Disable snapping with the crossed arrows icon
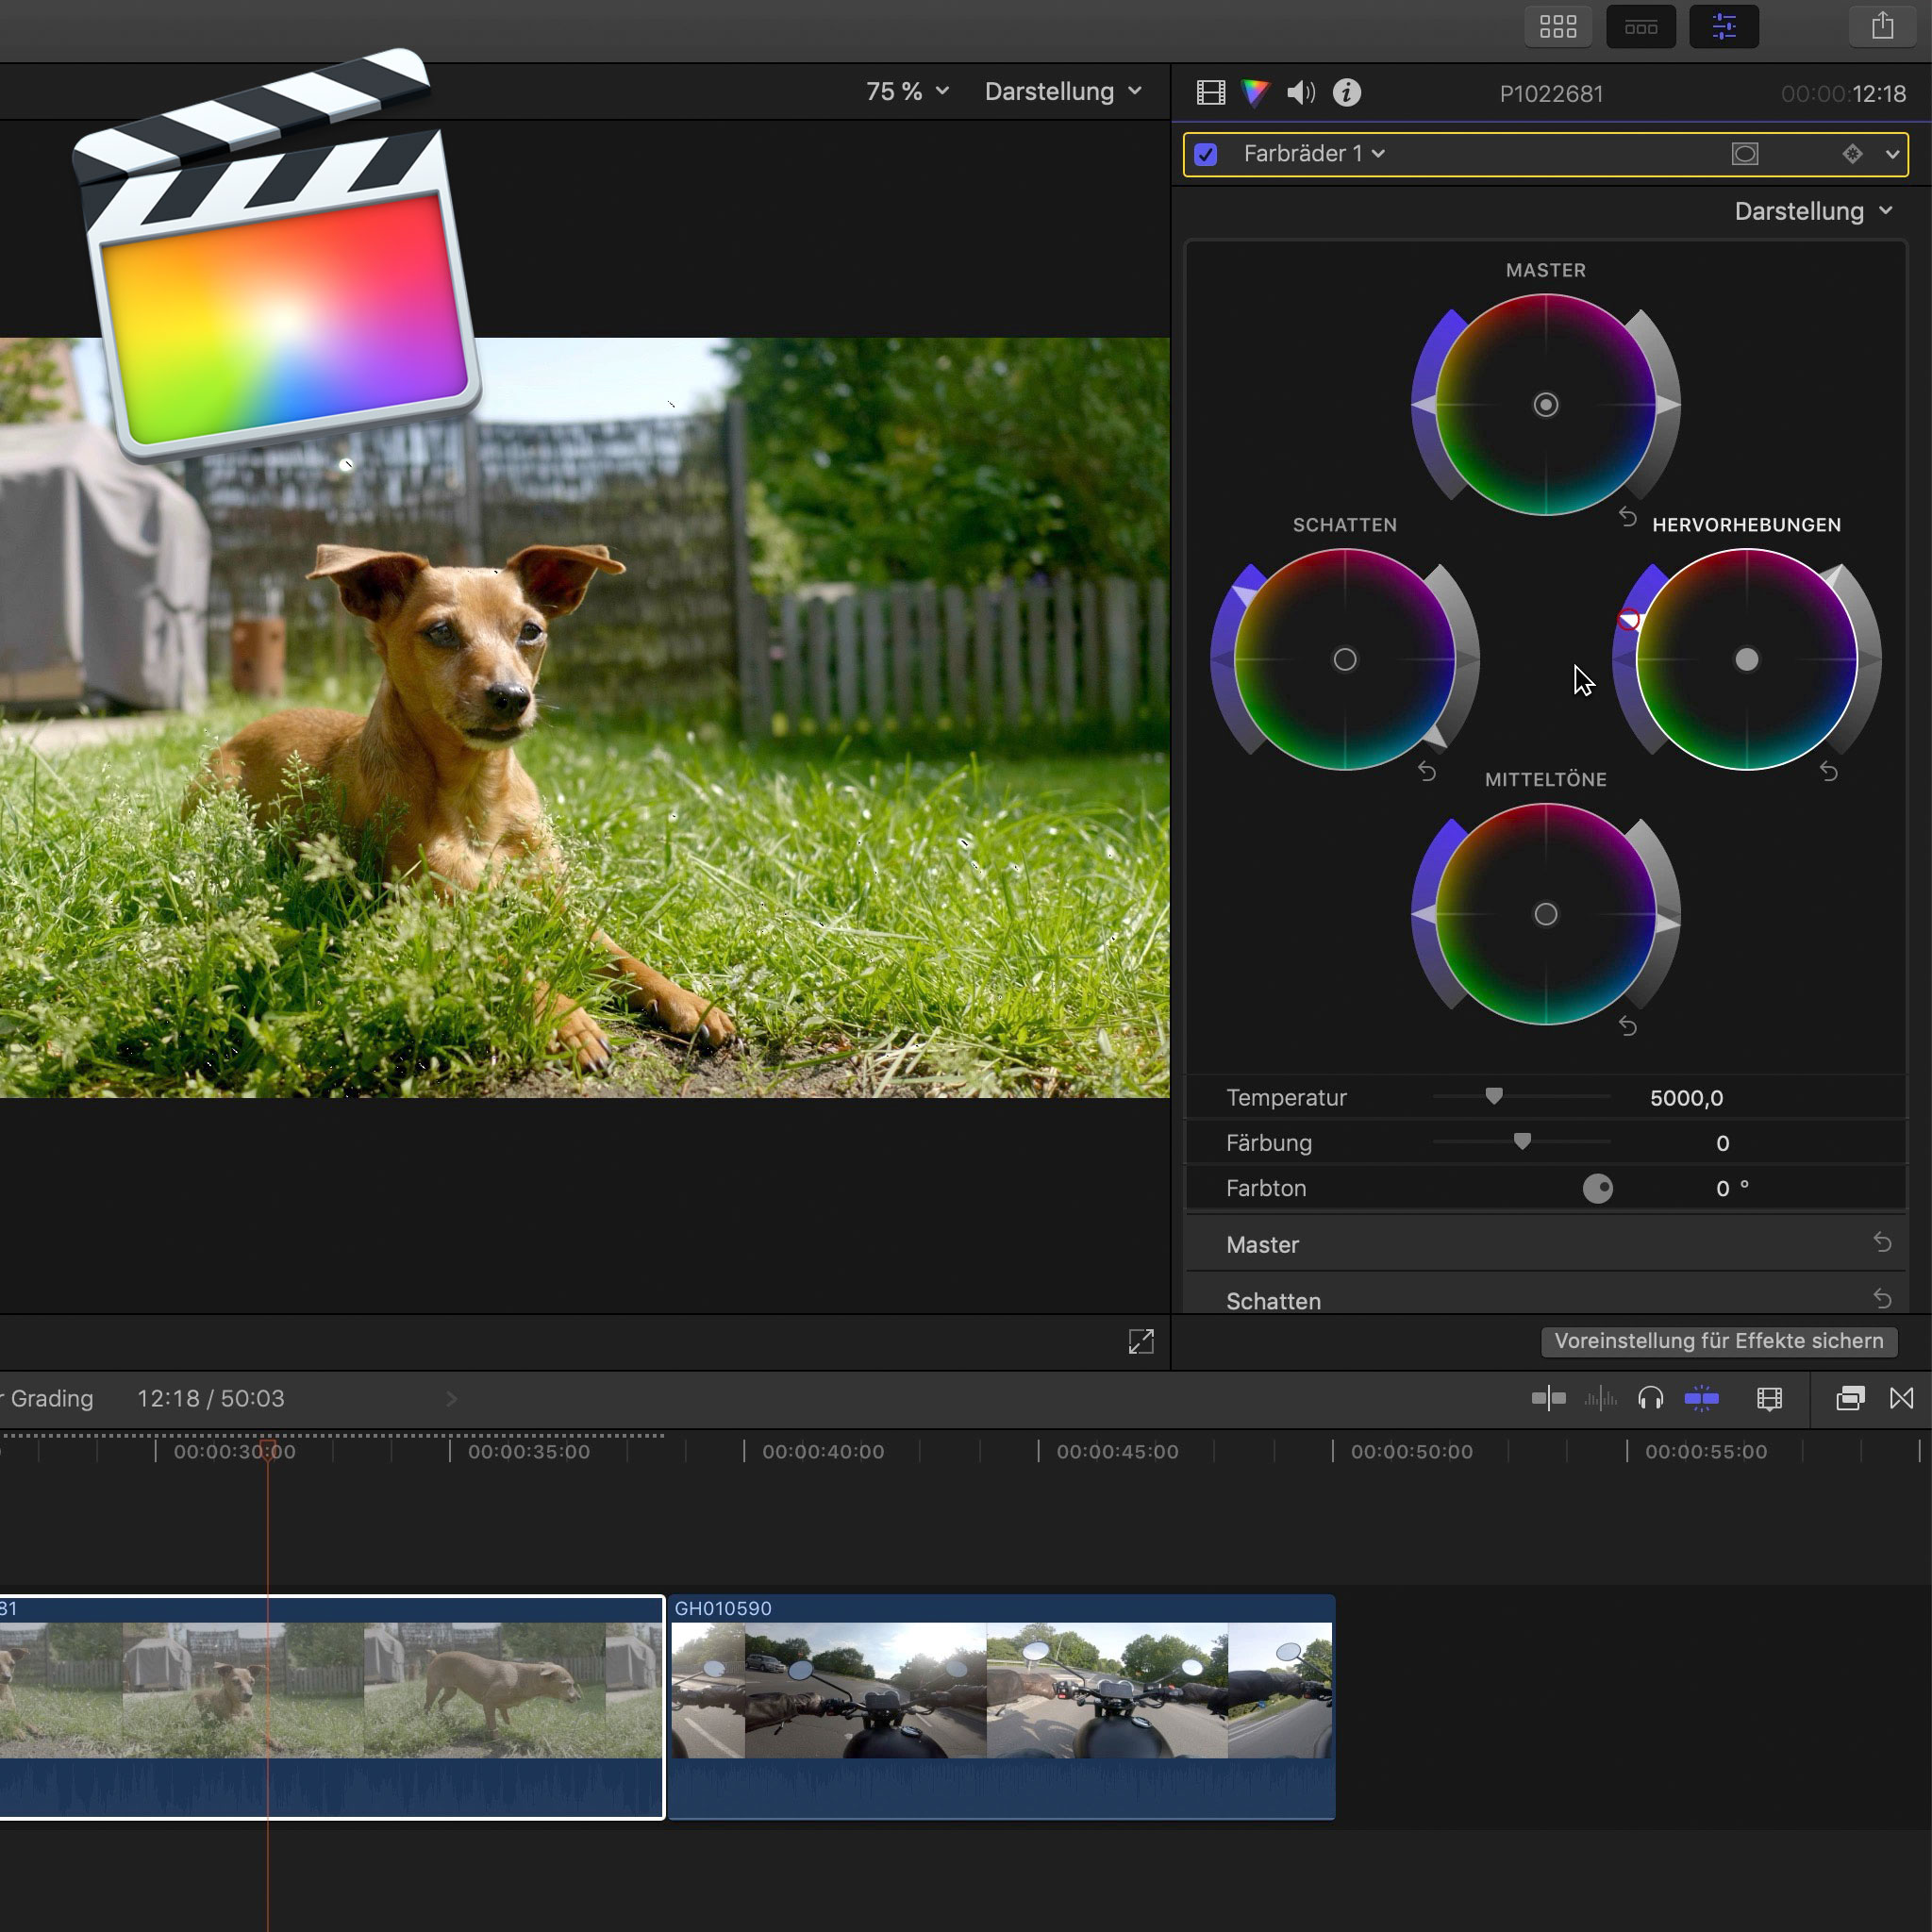 click(1904, 1399)
